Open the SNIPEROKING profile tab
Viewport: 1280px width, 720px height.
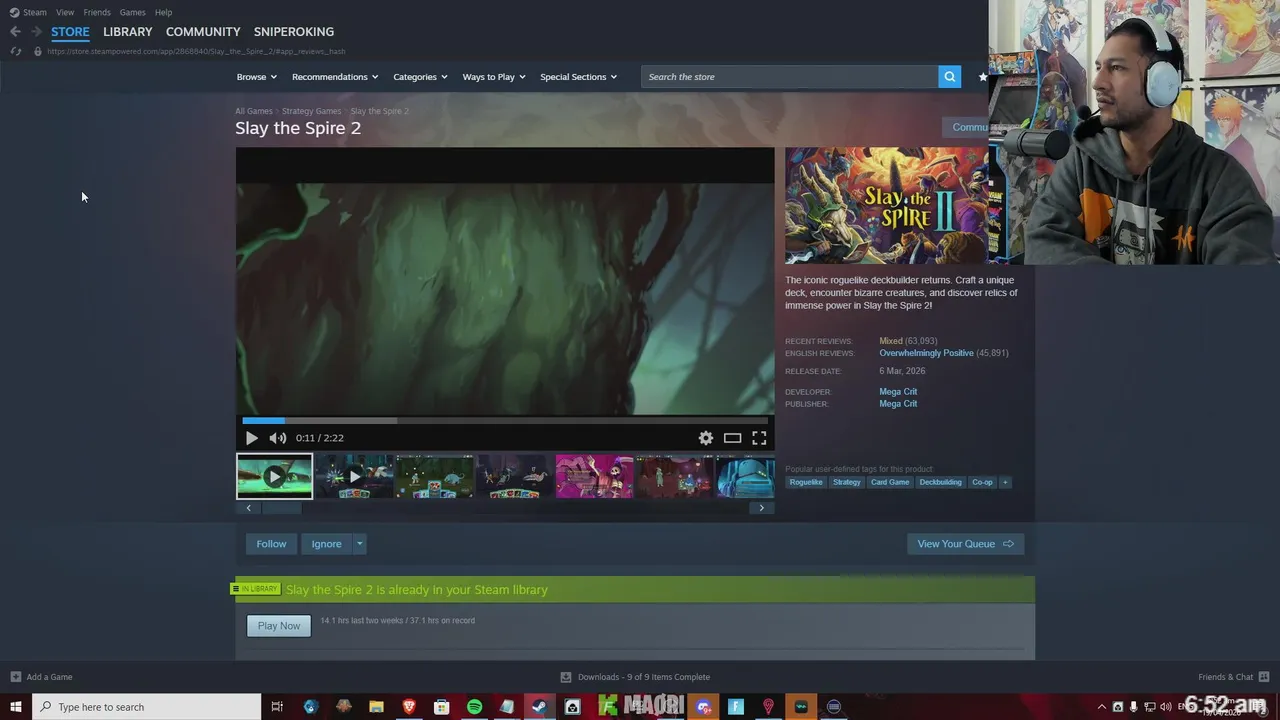(294, 32)
